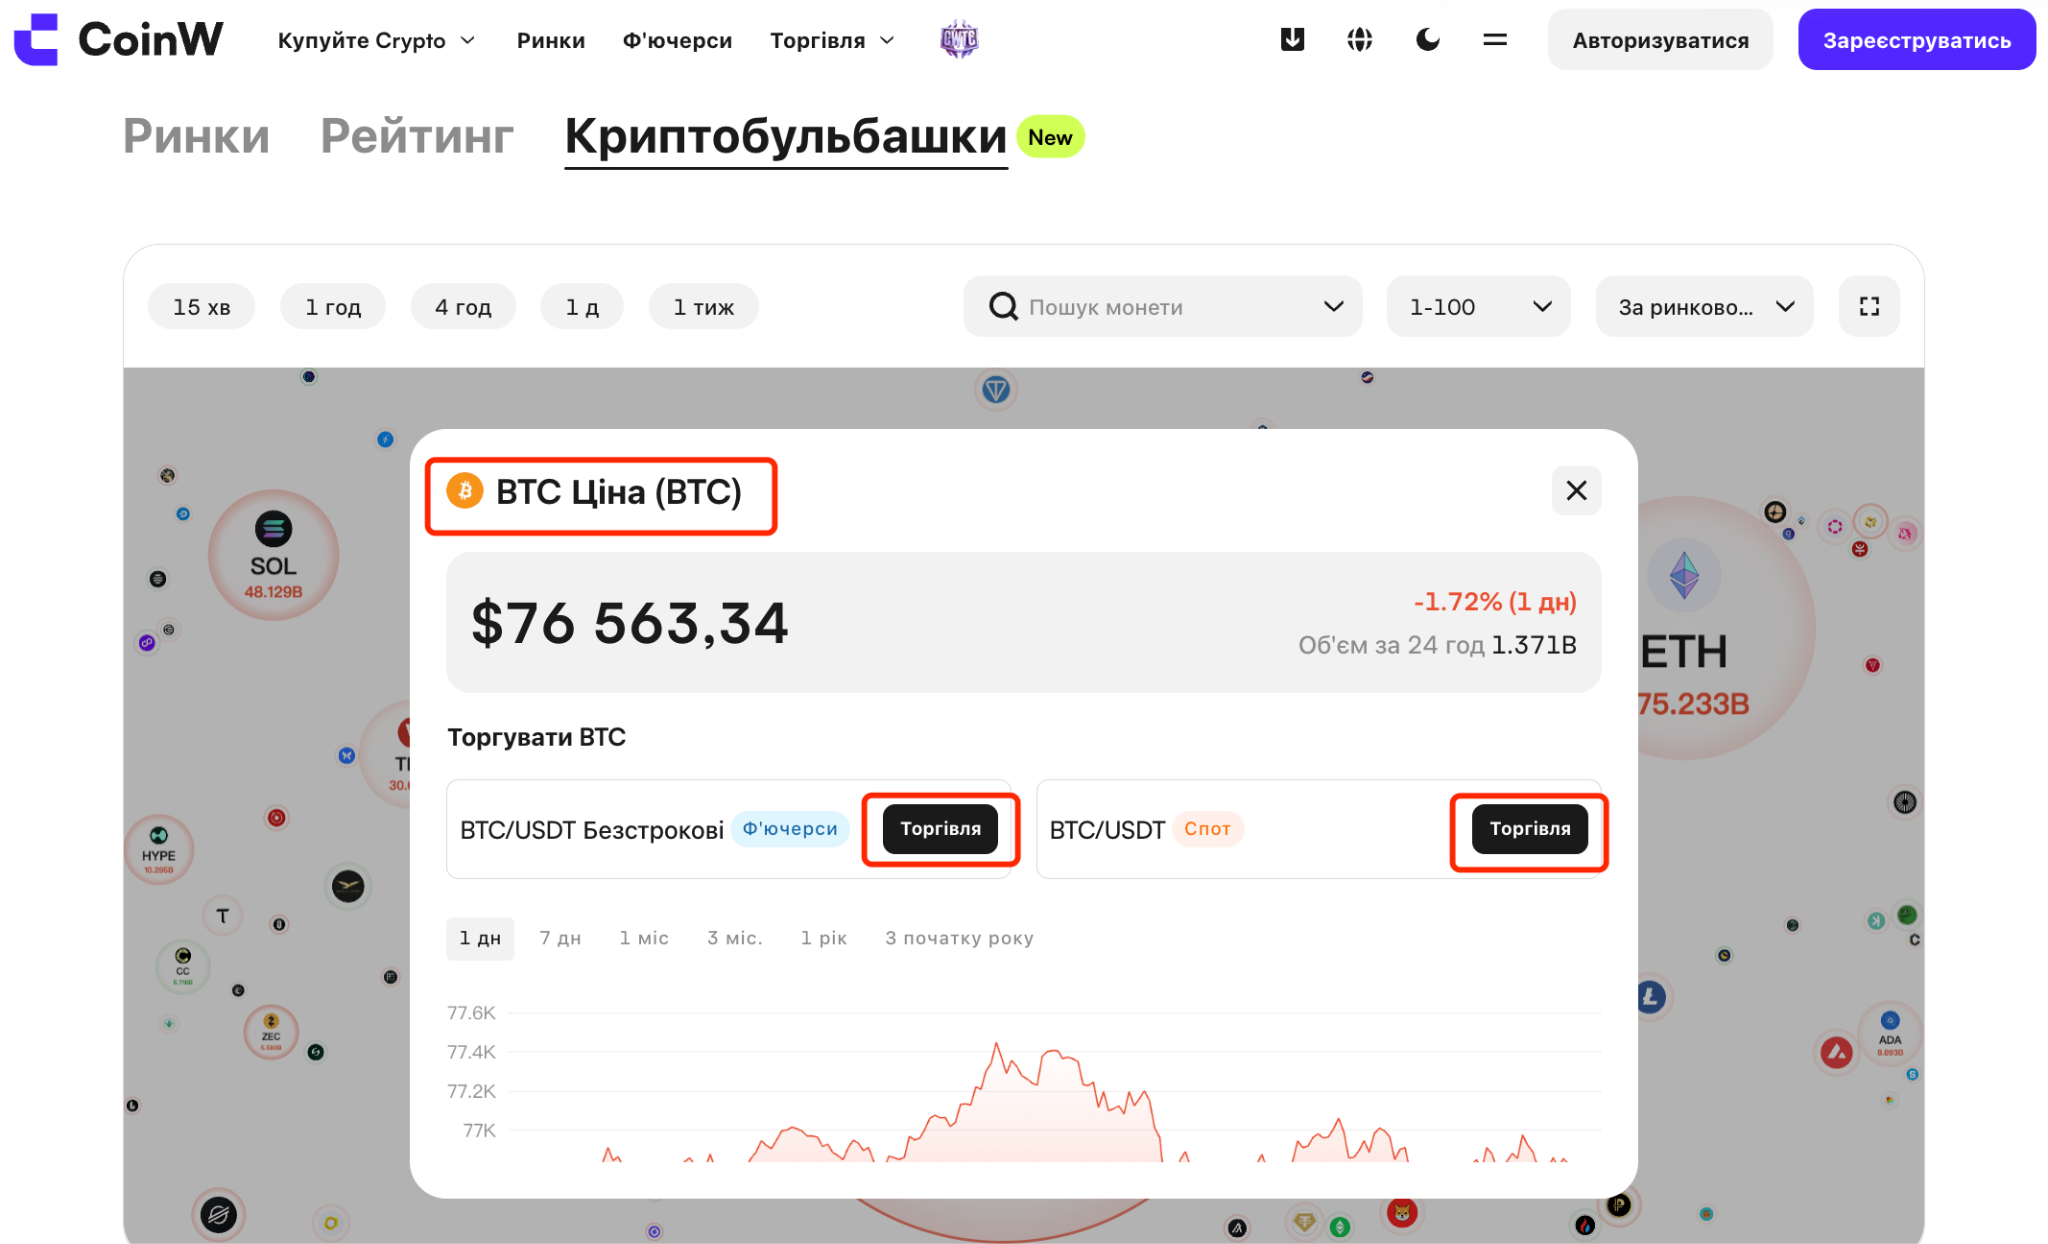This screenshot has width=2048, height=1244.
Task: Click the Пошук монети search field
Action: point(1162,306)
